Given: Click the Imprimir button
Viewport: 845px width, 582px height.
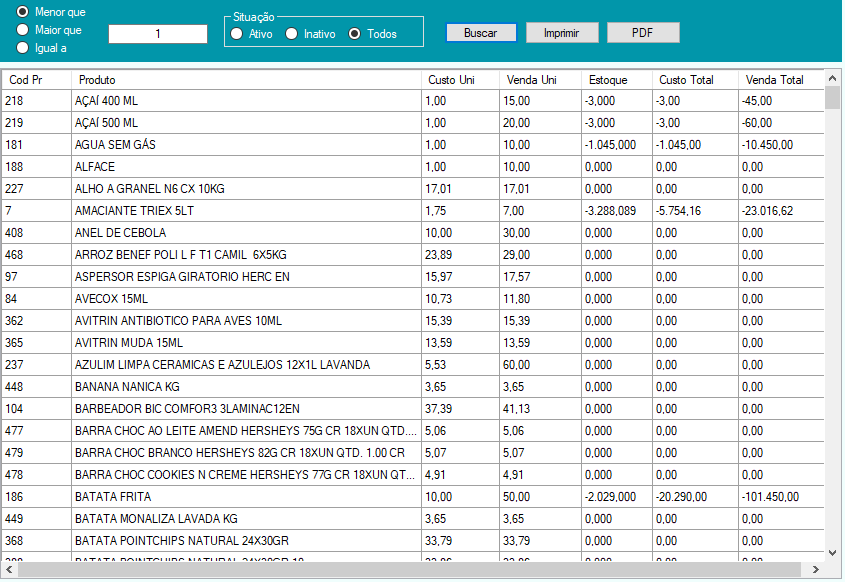Looking at the screenshot, I should [562, 32].
